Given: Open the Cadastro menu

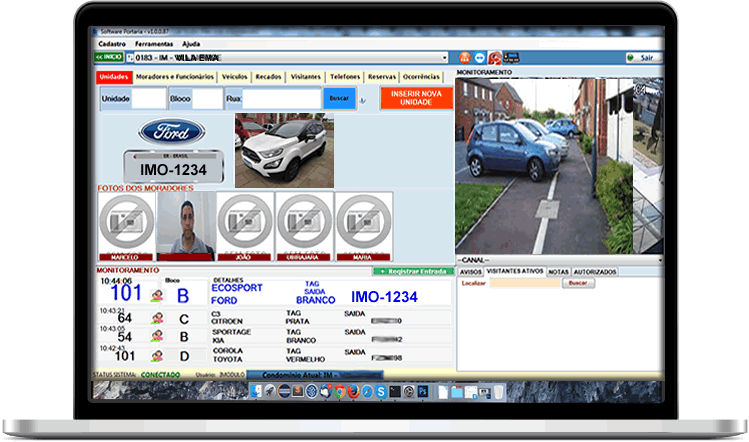Looking at the screenshot, I should click(x=112, y=44).
